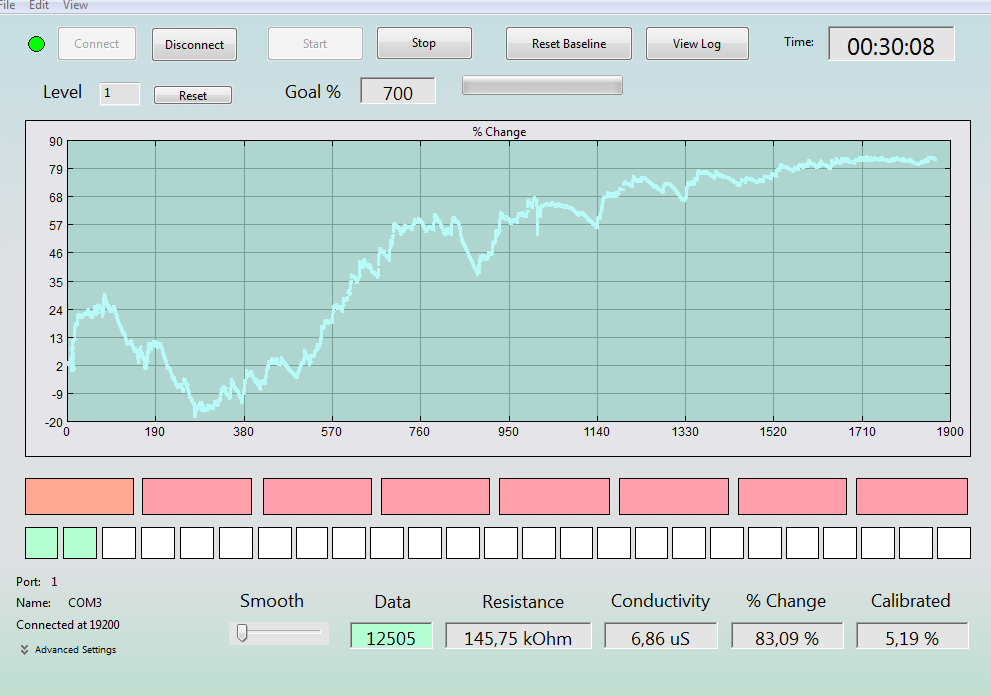Click the orange level block

(x=80, y=496)
